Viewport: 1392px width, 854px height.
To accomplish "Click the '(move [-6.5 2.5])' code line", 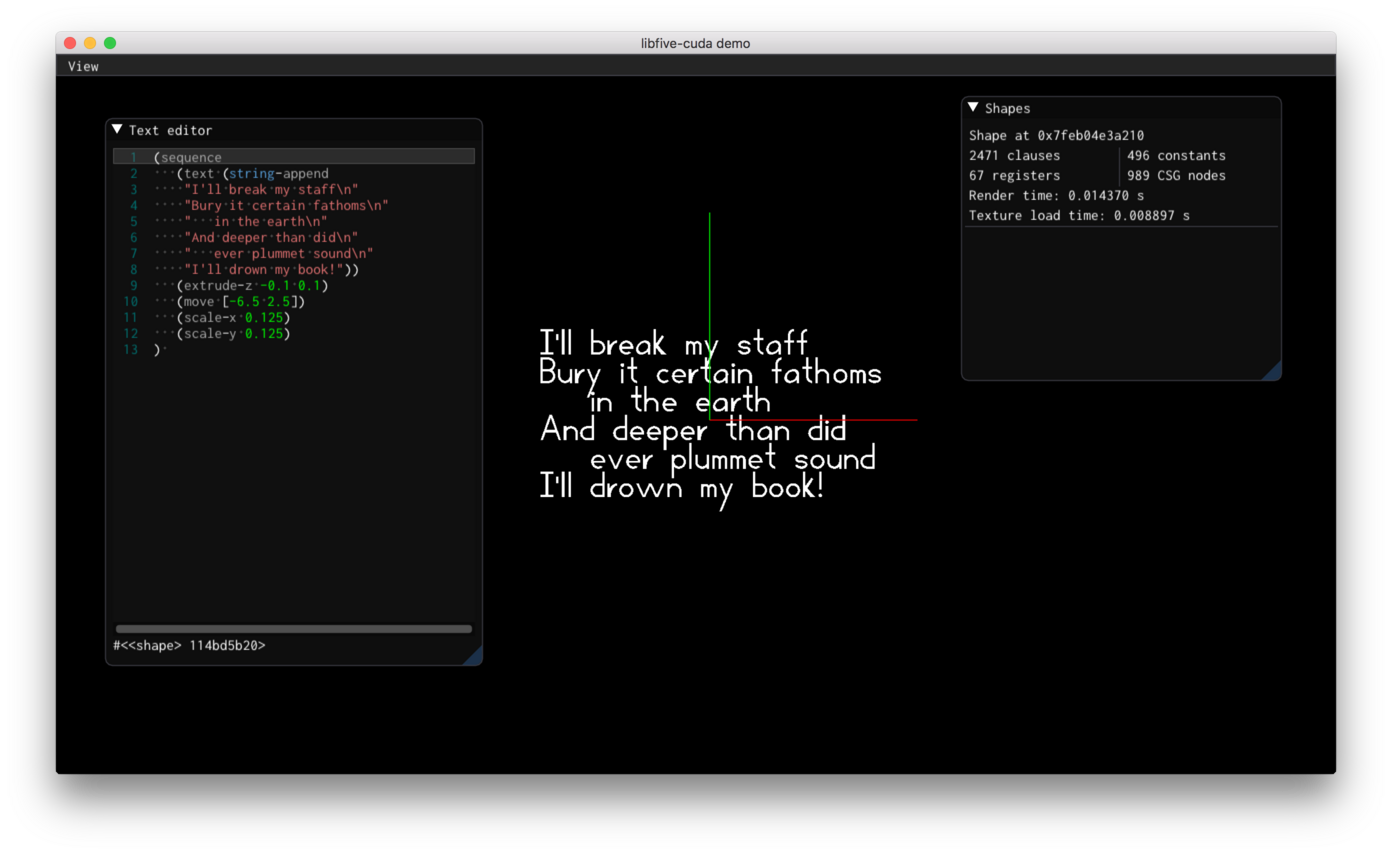I will (x=241, y=301).
